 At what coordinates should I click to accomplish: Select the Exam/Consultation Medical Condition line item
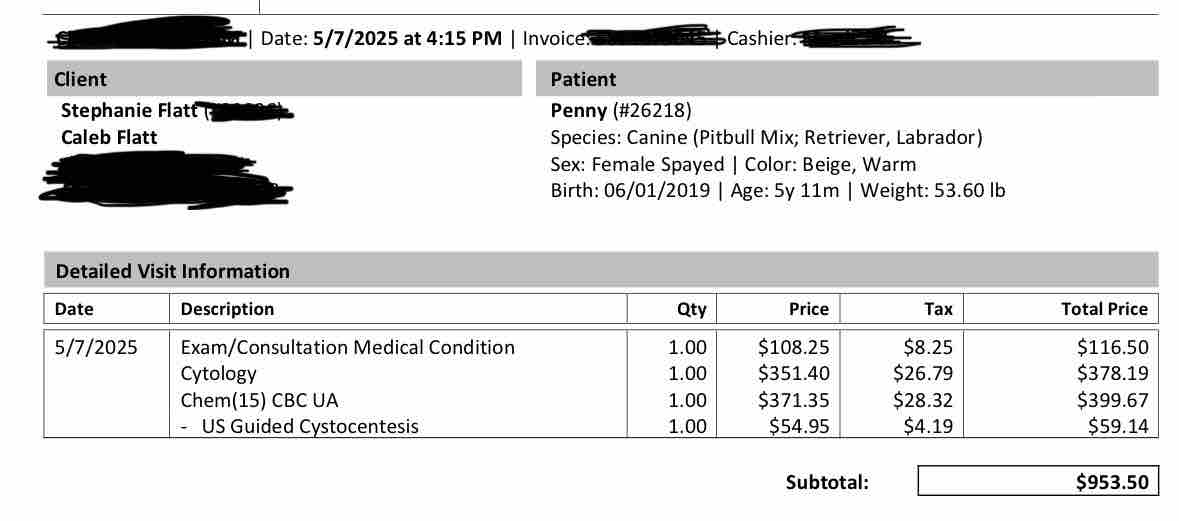(347, 347)
